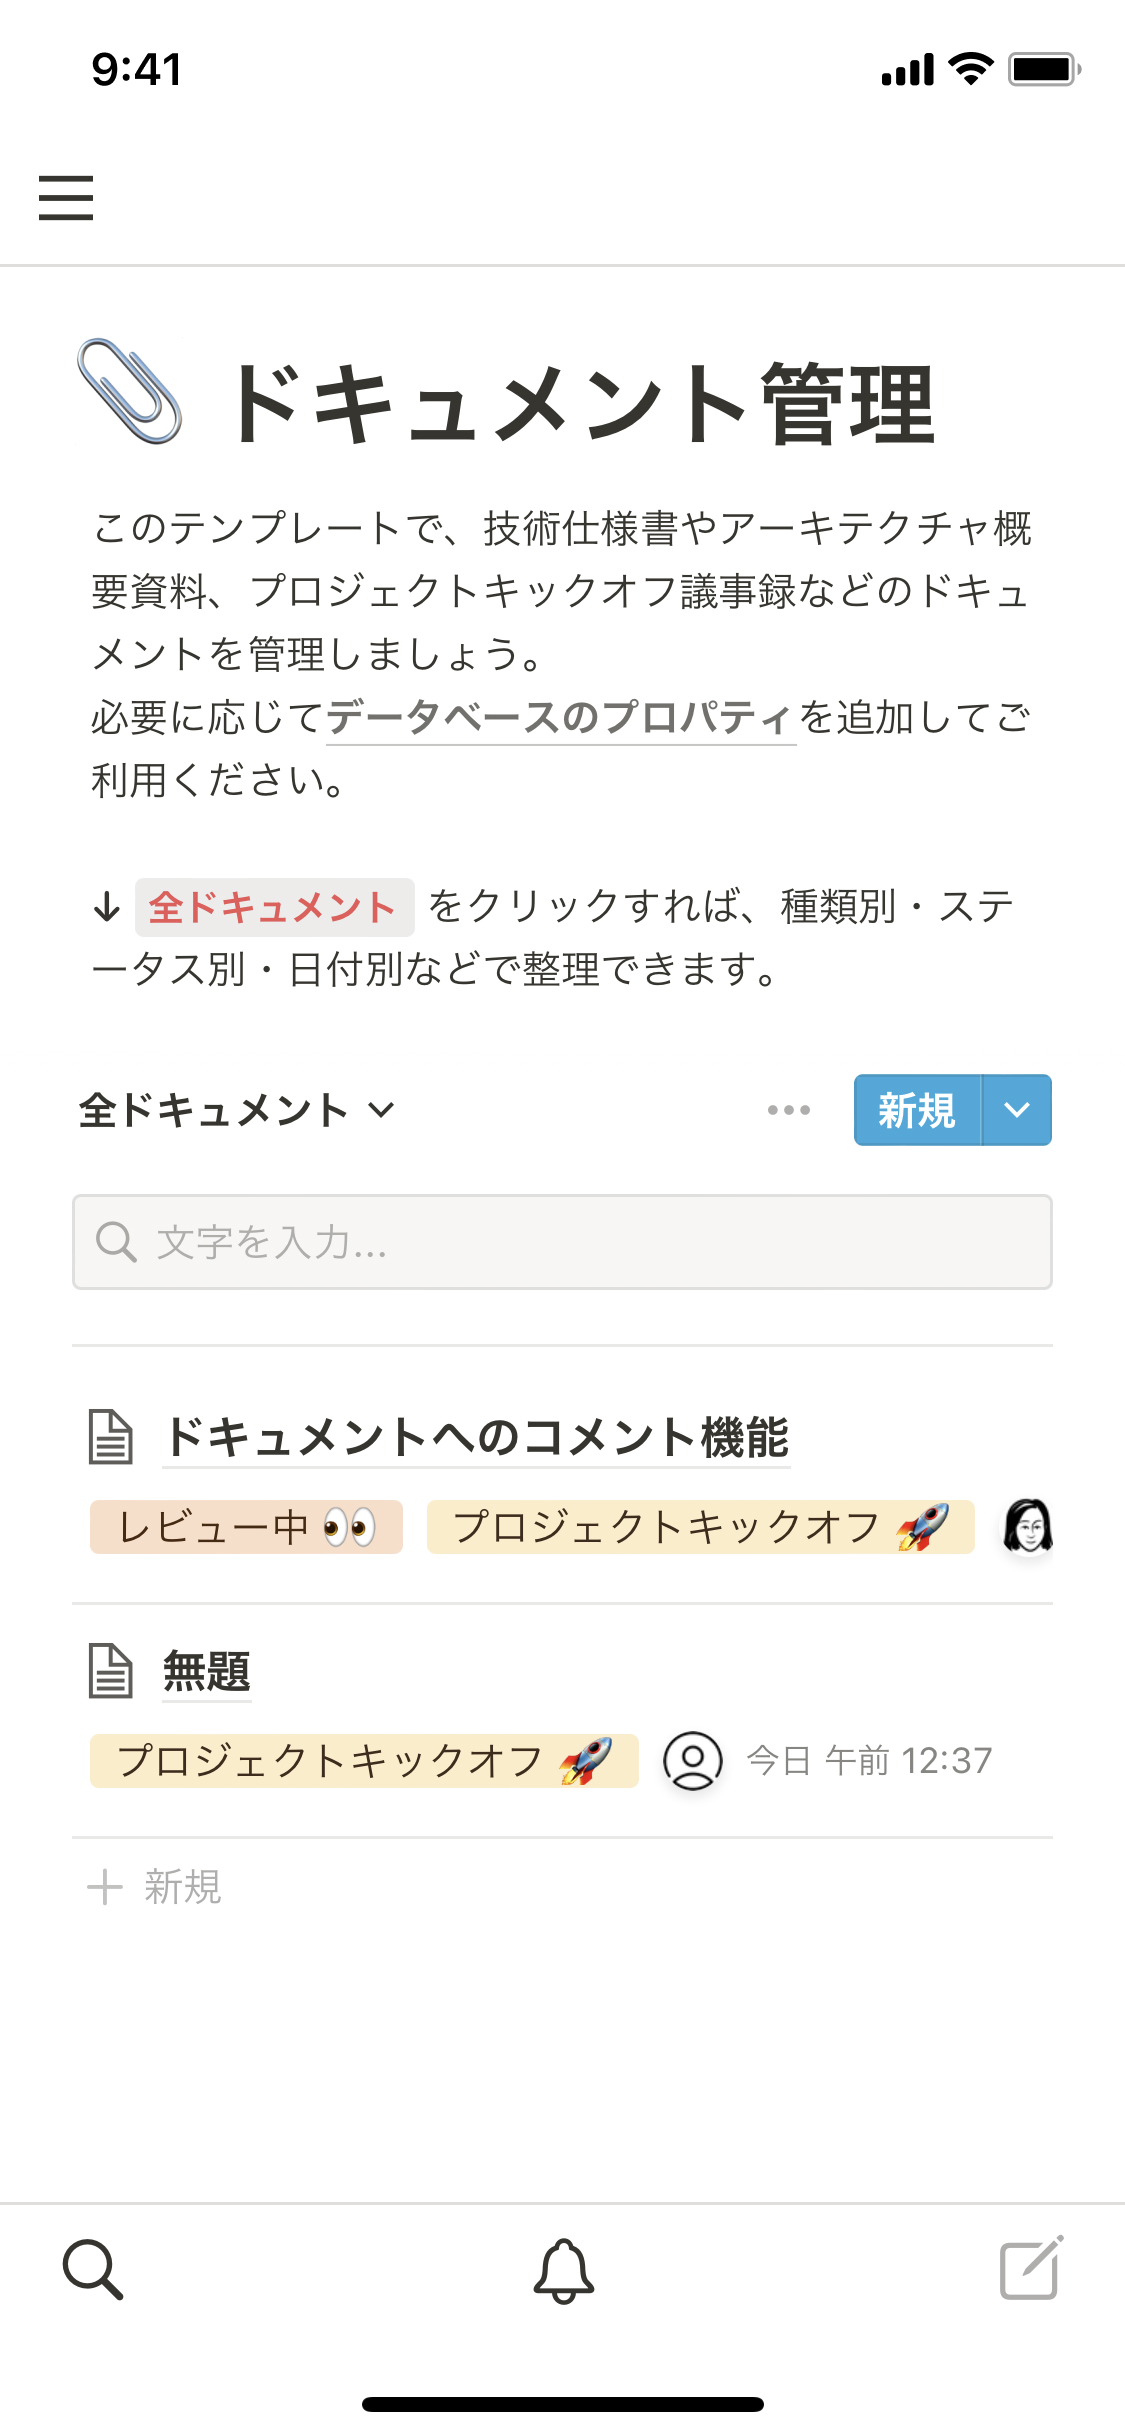Image resolution: width=1125 pixels, height=2436 pixels.
Task: Tap the compose new page icon
Action: pos(1031,2269)
